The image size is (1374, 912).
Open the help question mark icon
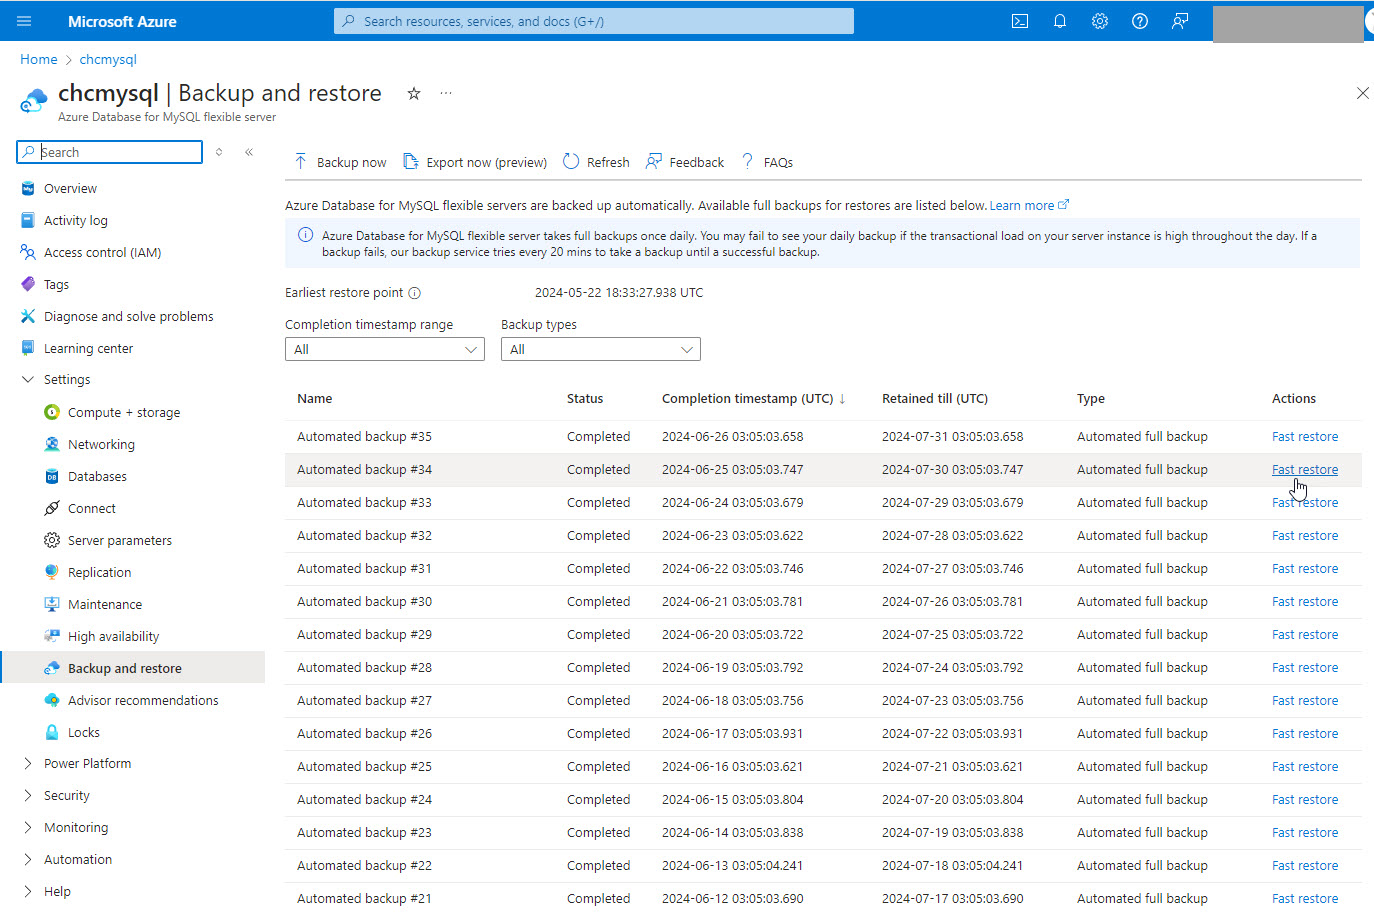coord(1140,21)
